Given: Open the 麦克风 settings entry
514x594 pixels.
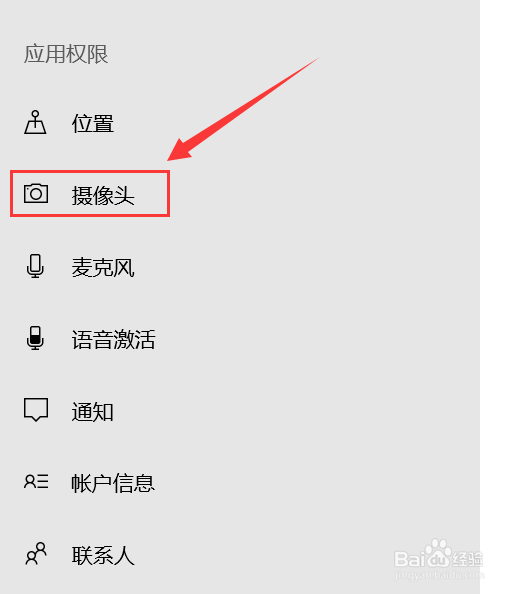Looking at the screenshot, I should click(103, 267).
